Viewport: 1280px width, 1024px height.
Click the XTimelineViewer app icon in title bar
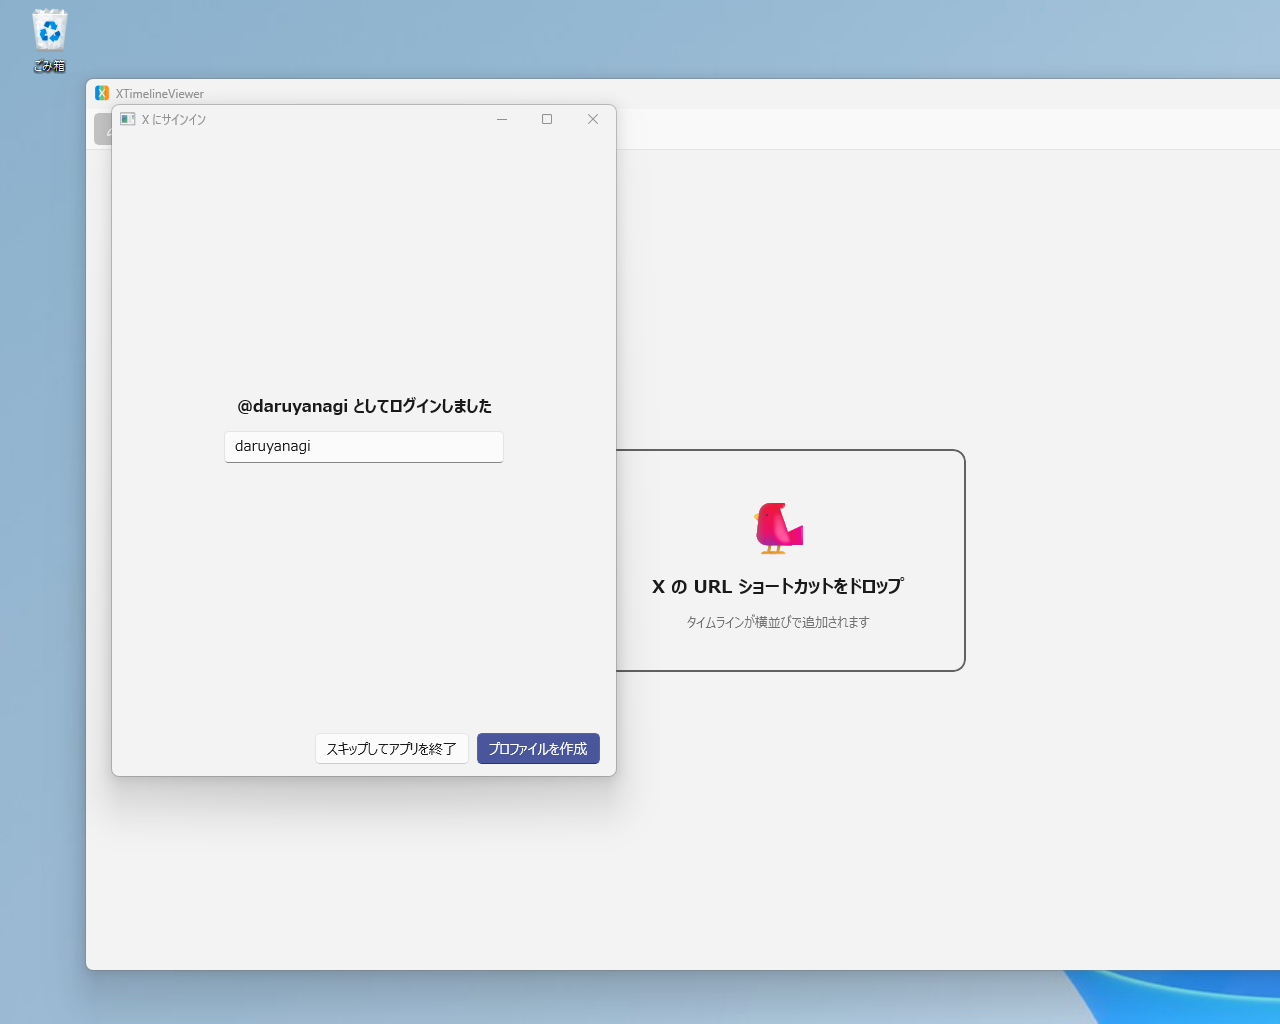pyautogui.click(x=102, y=93)
